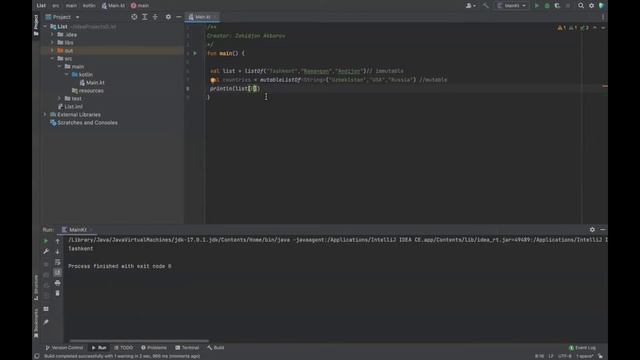
Task: Open Version Control tool window button
Action: click(x=64, y=348)
